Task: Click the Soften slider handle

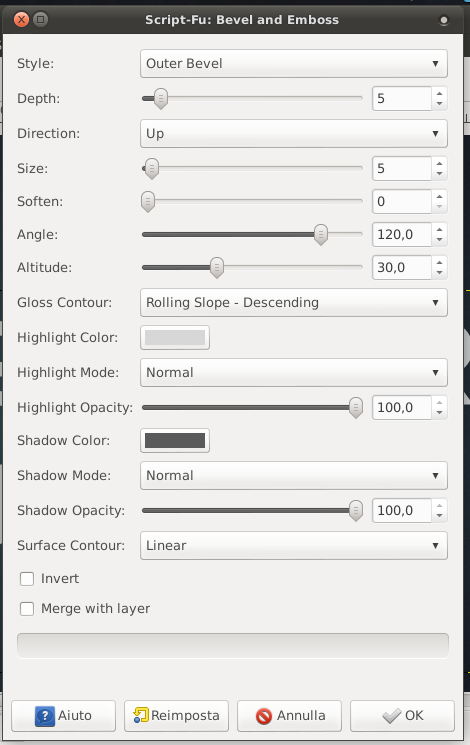Action: (148, 201)
